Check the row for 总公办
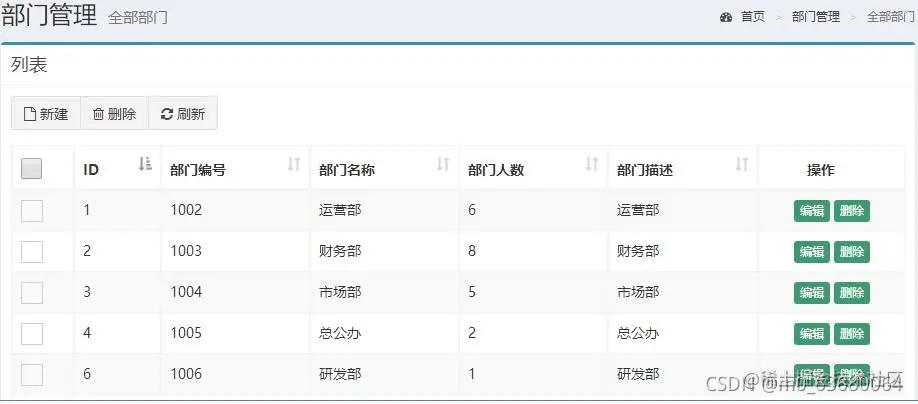Screen dimensions: 918x404 (32, 334)
